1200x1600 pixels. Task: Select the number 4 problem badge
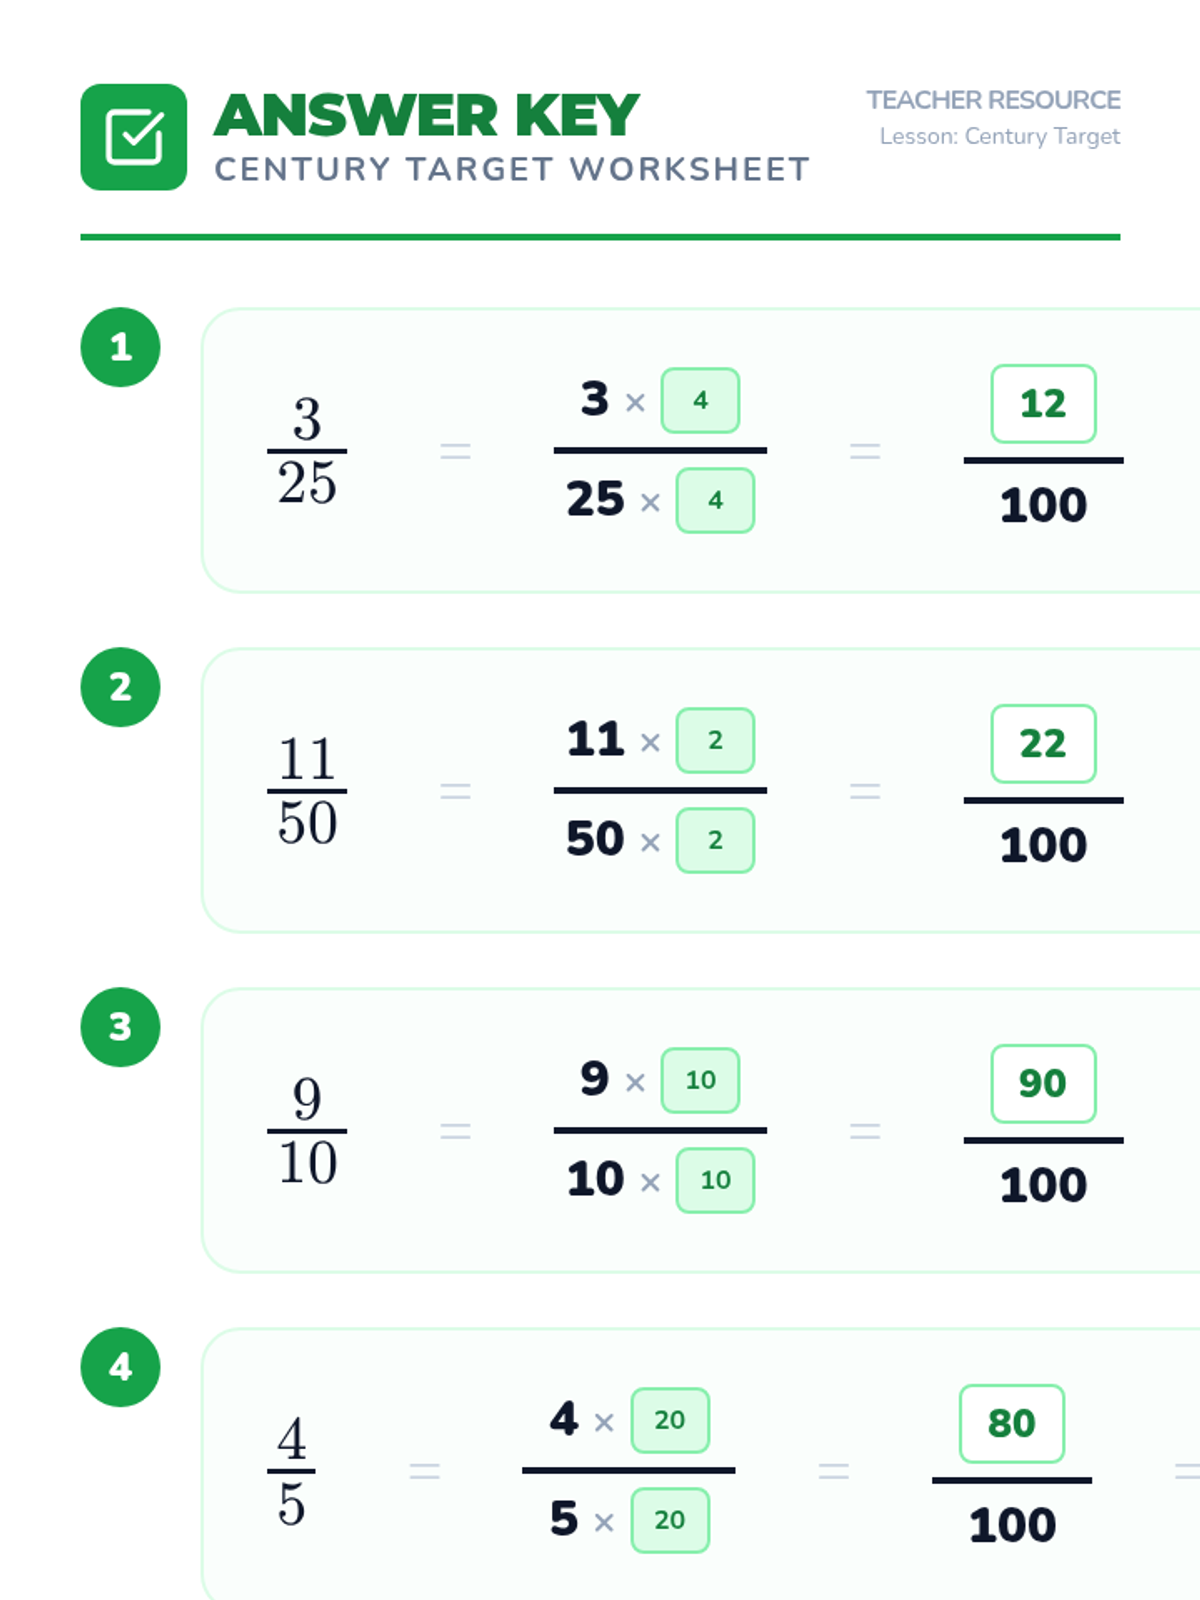pos(120,1367)
